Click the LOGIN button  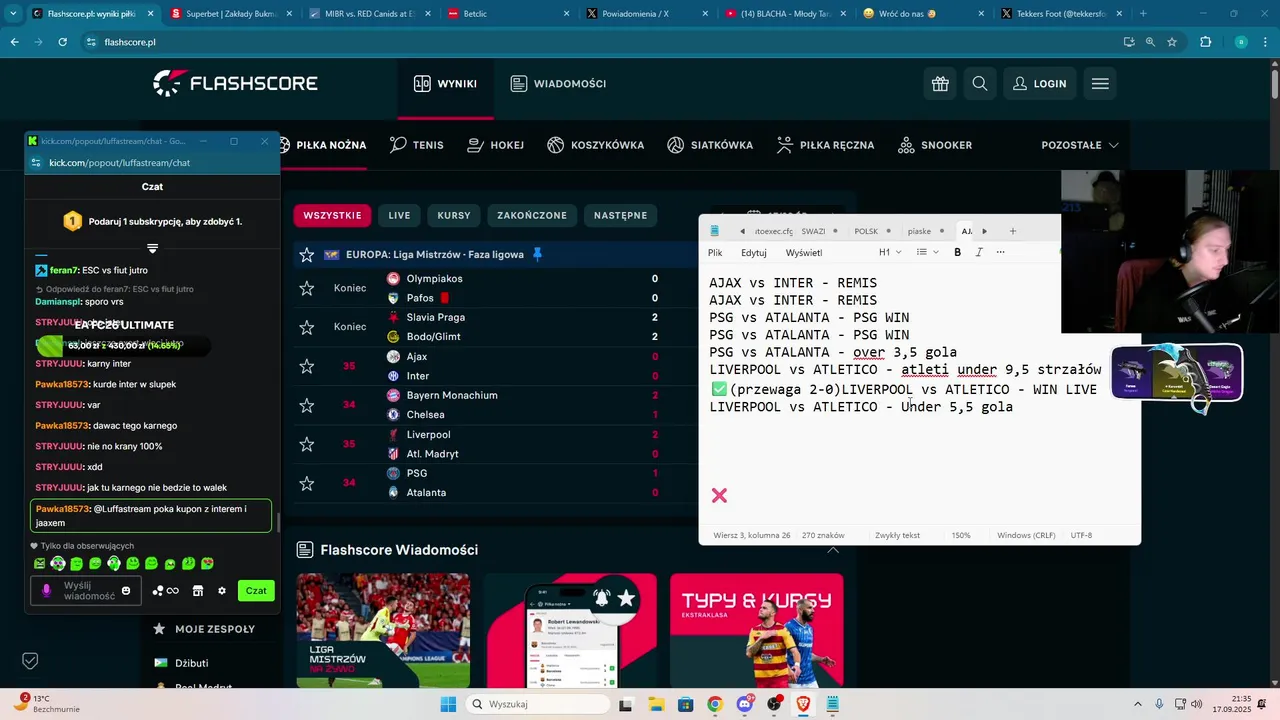[1039, 84]
